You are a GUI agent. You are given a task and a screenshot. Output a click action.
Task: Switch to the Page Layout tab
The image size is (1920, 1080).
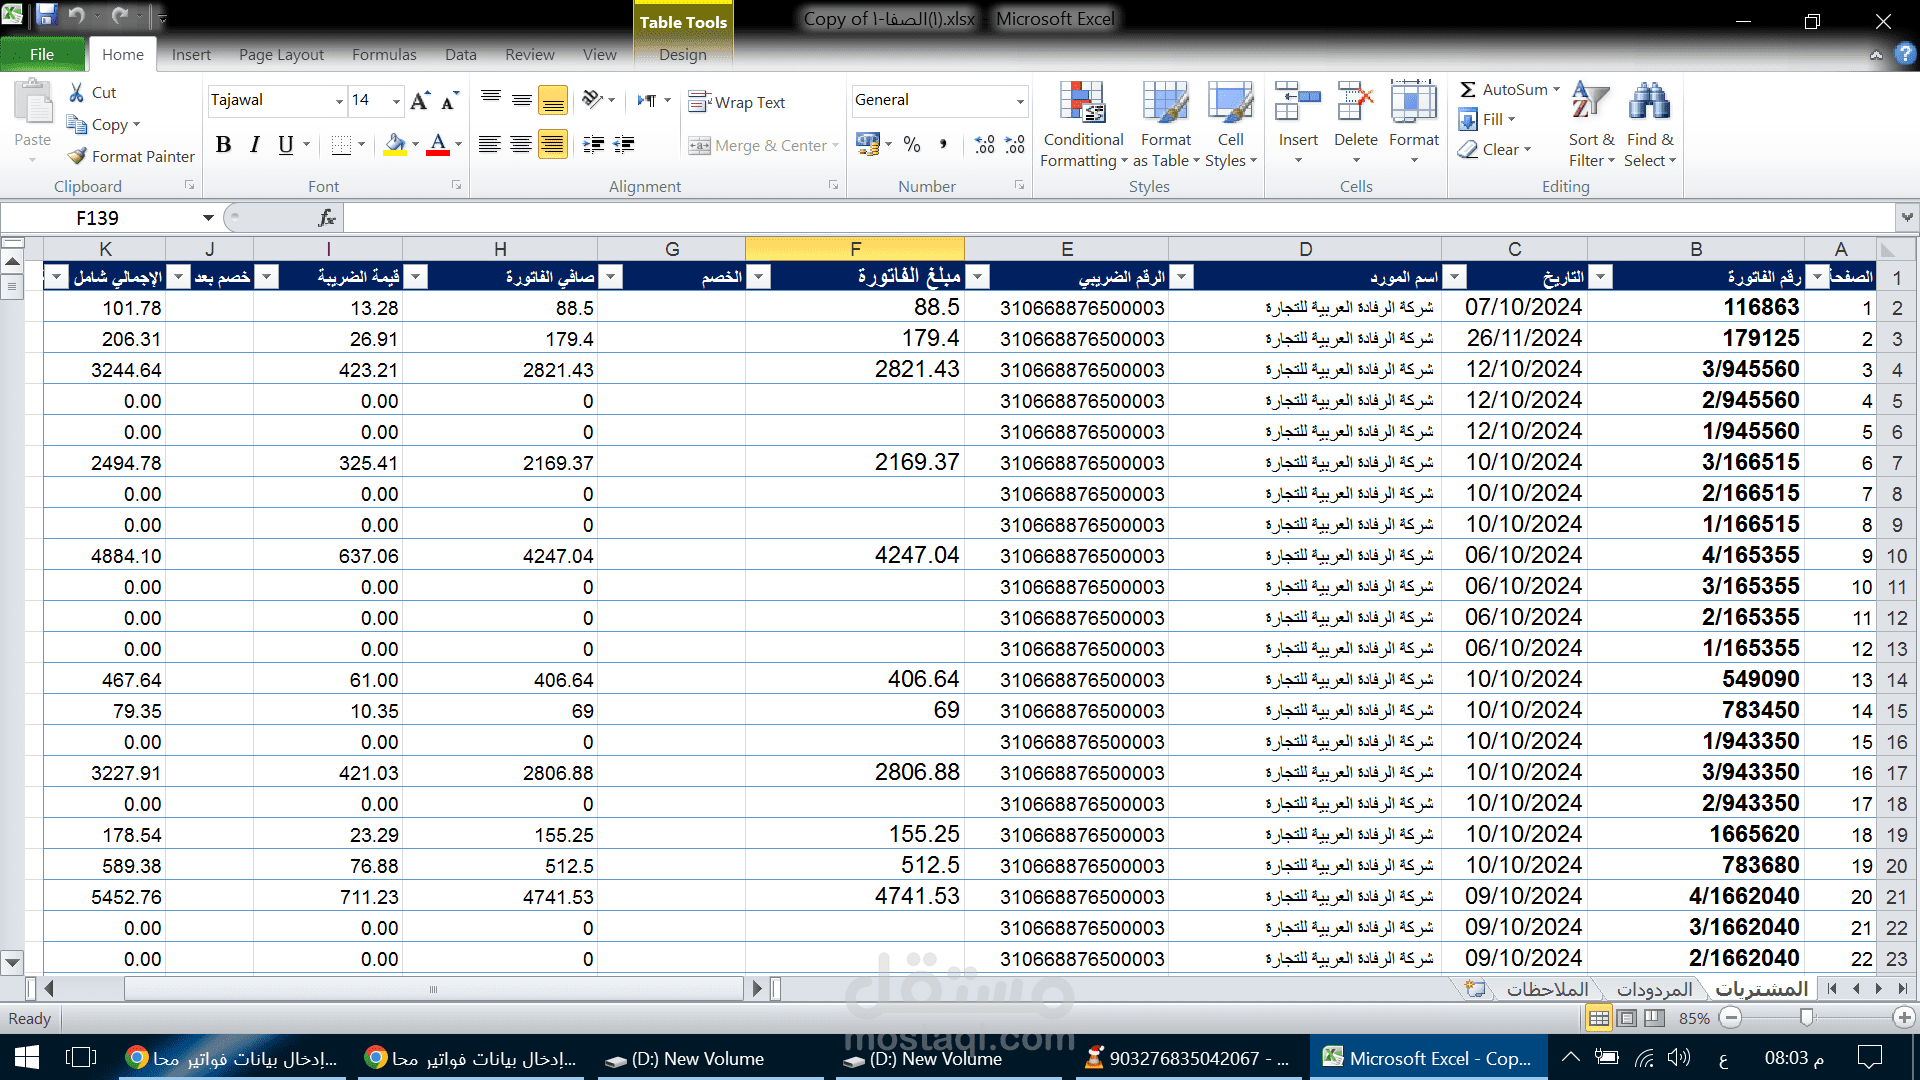click(281, 54)
